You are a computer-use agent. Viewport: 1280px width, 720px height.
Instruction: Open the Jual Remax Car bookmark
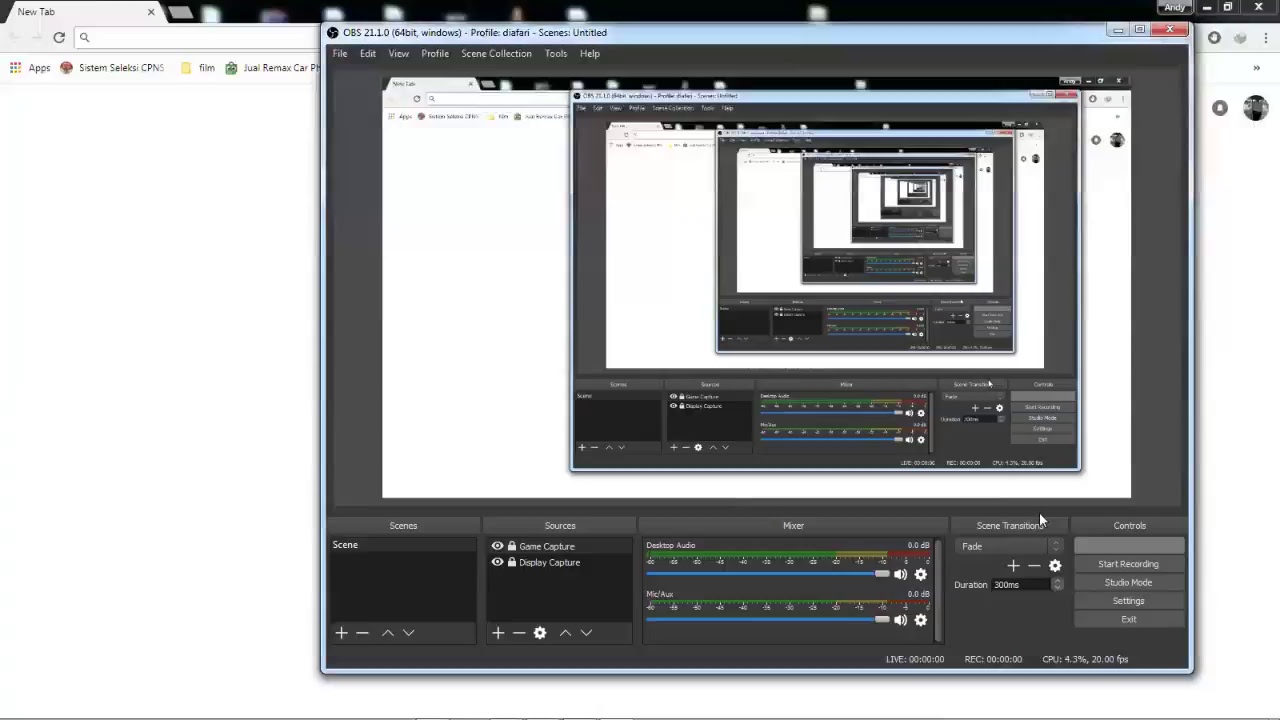pos(273,68)
